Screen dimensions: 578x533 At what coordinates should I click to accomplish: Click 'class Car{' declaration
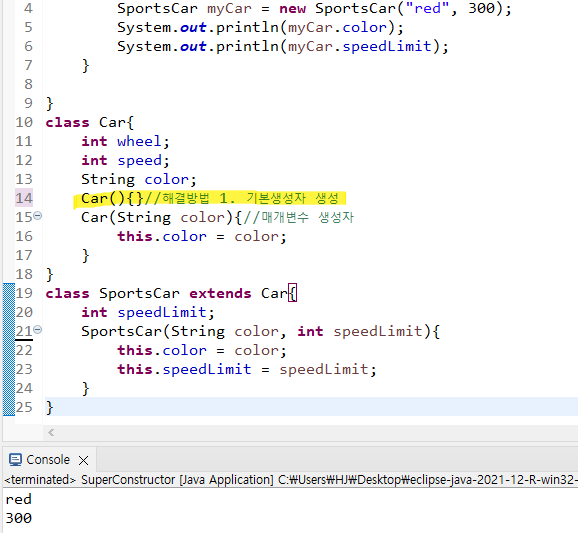pos(90,122)
